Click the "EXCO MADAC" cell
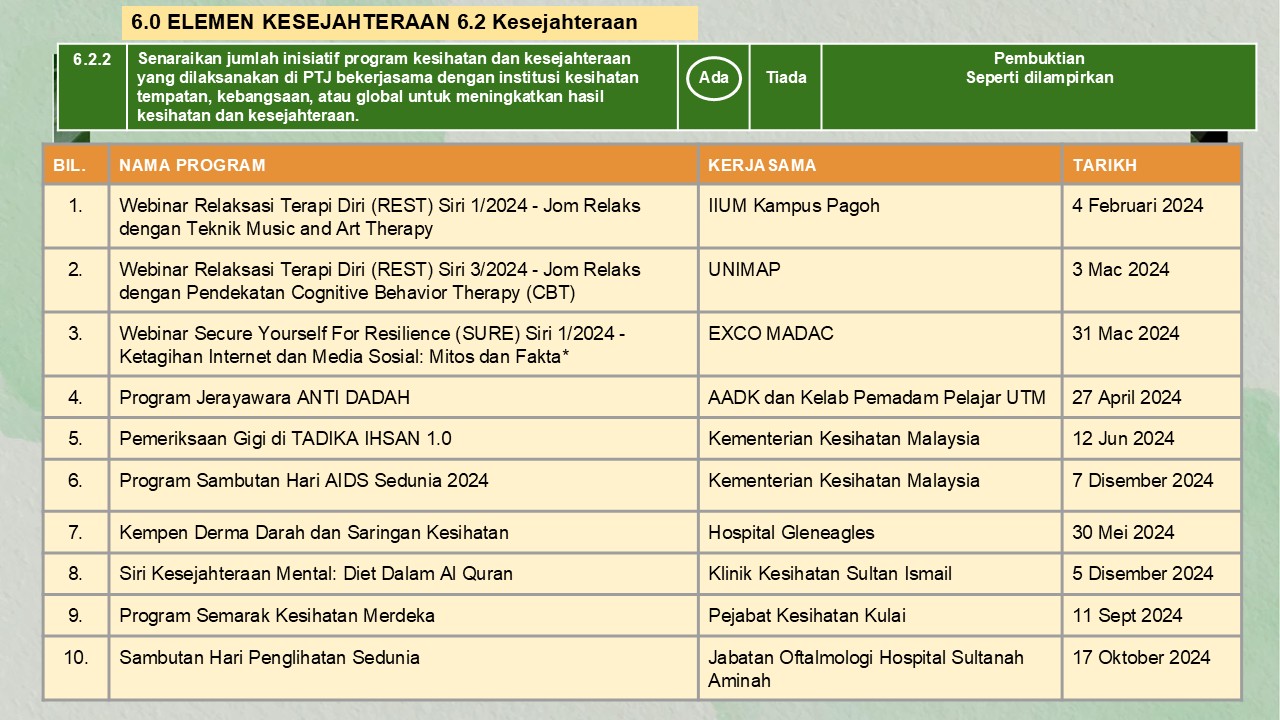This screenshot has width=1280, height=720. tap(764, 334)
